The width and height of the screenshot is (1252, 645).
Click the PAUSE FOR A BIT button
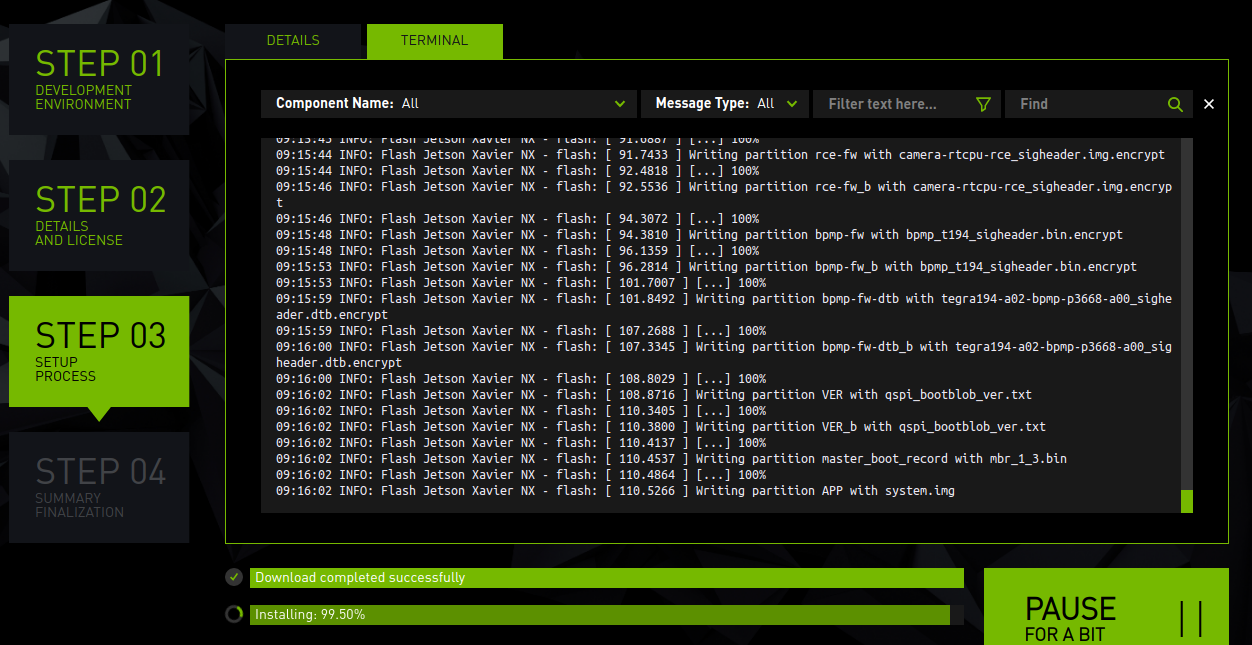pyautogui.click(x=1106, y=607)
